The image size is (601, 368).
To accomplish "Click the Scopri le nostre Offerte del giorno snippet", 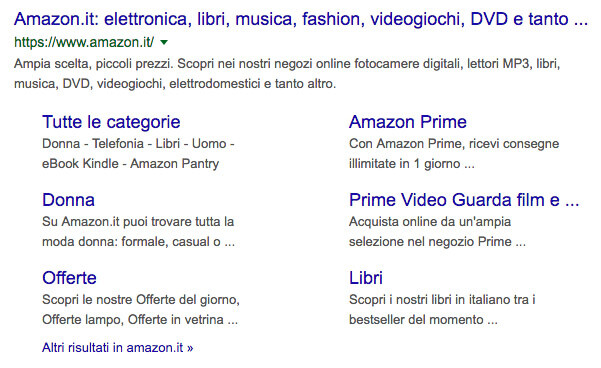I will 141,309.
